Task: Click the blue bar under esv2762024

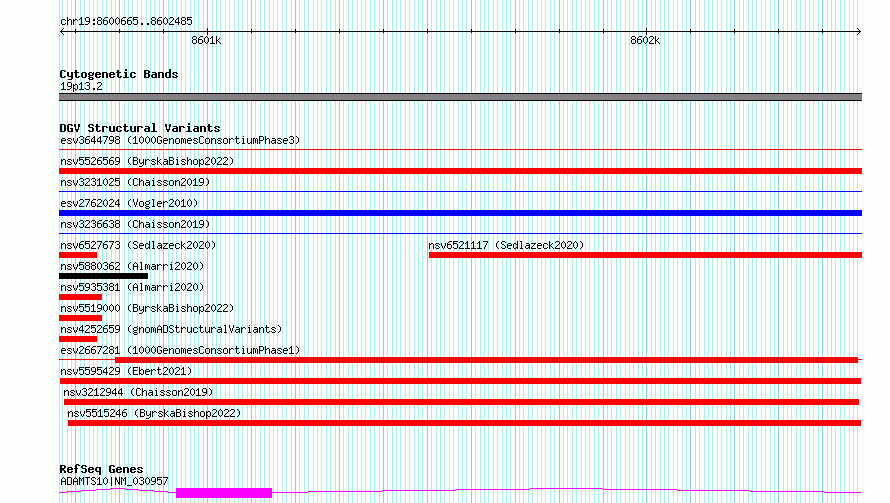Action: (x=460, y=213)
